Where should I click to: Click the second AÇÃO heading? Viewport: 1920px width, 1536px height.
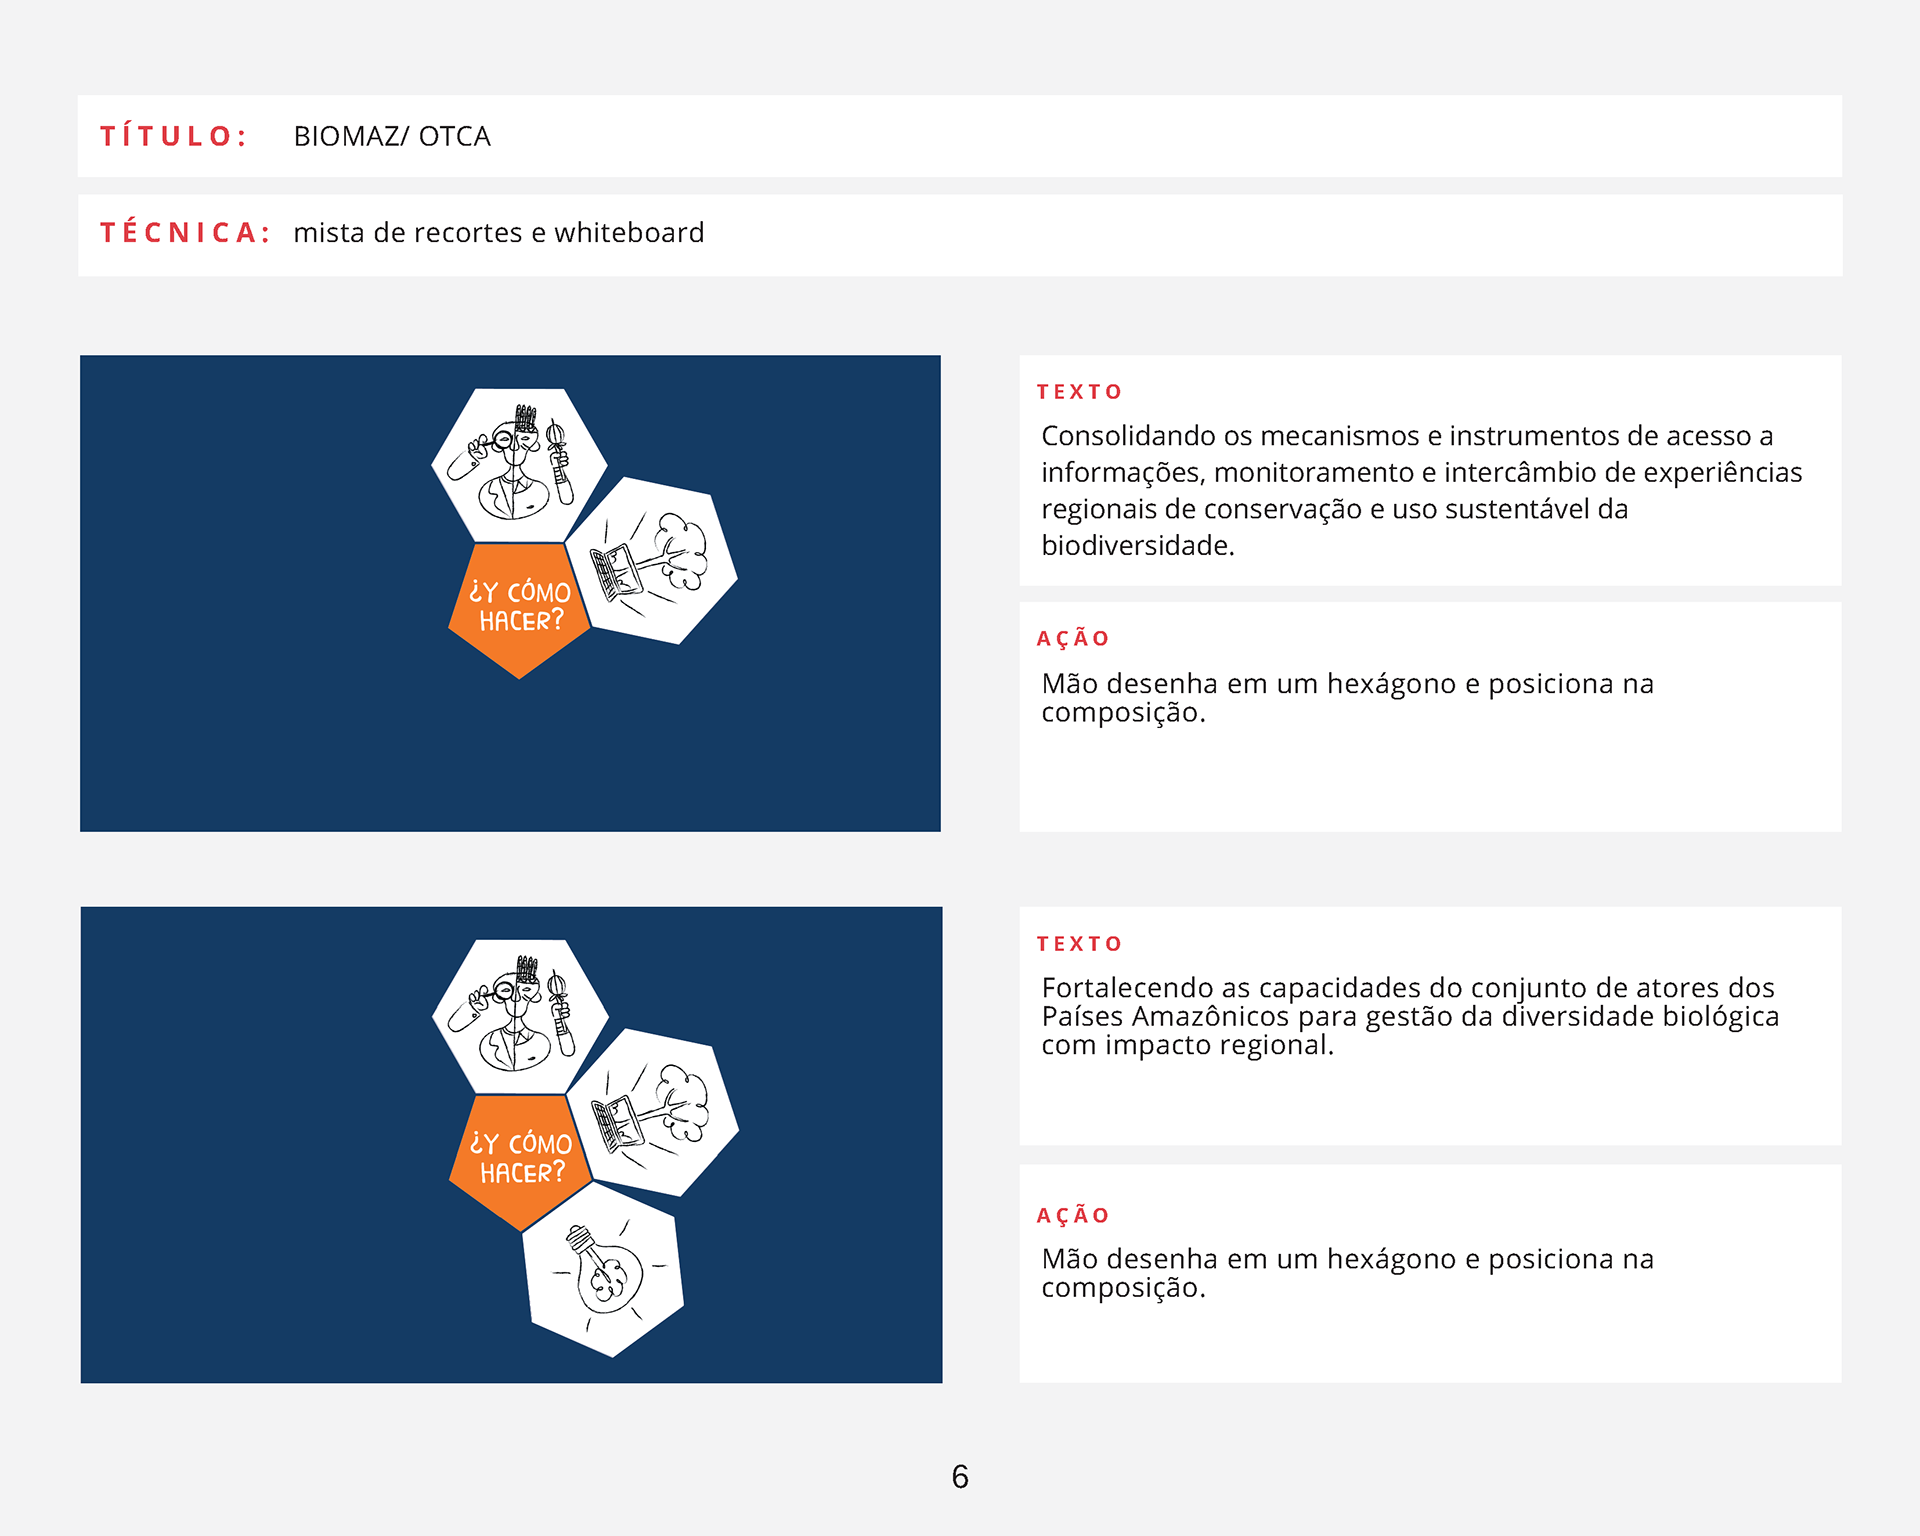pyautogui.click(x=1073, y=1216)
